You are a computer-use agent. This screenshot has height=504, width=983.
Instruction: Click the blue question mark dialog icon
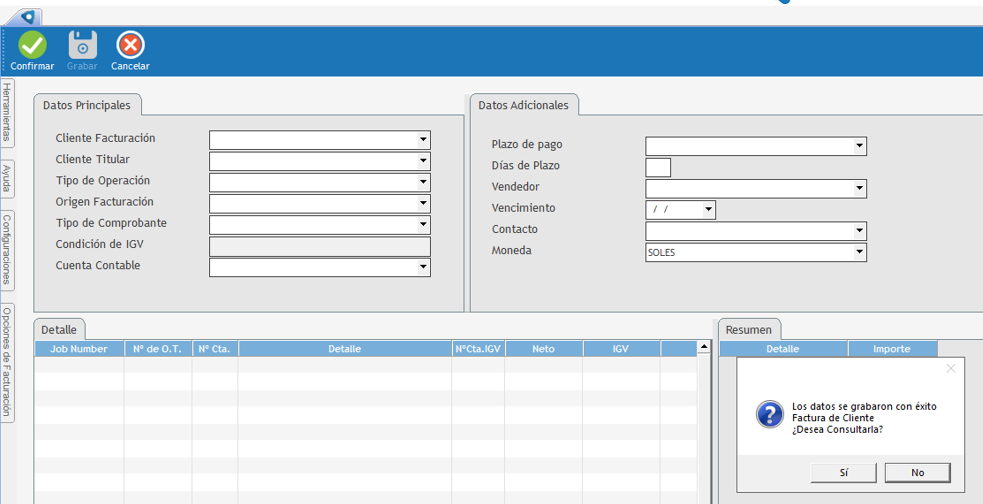pyautogui.click(x=769, y=414)
